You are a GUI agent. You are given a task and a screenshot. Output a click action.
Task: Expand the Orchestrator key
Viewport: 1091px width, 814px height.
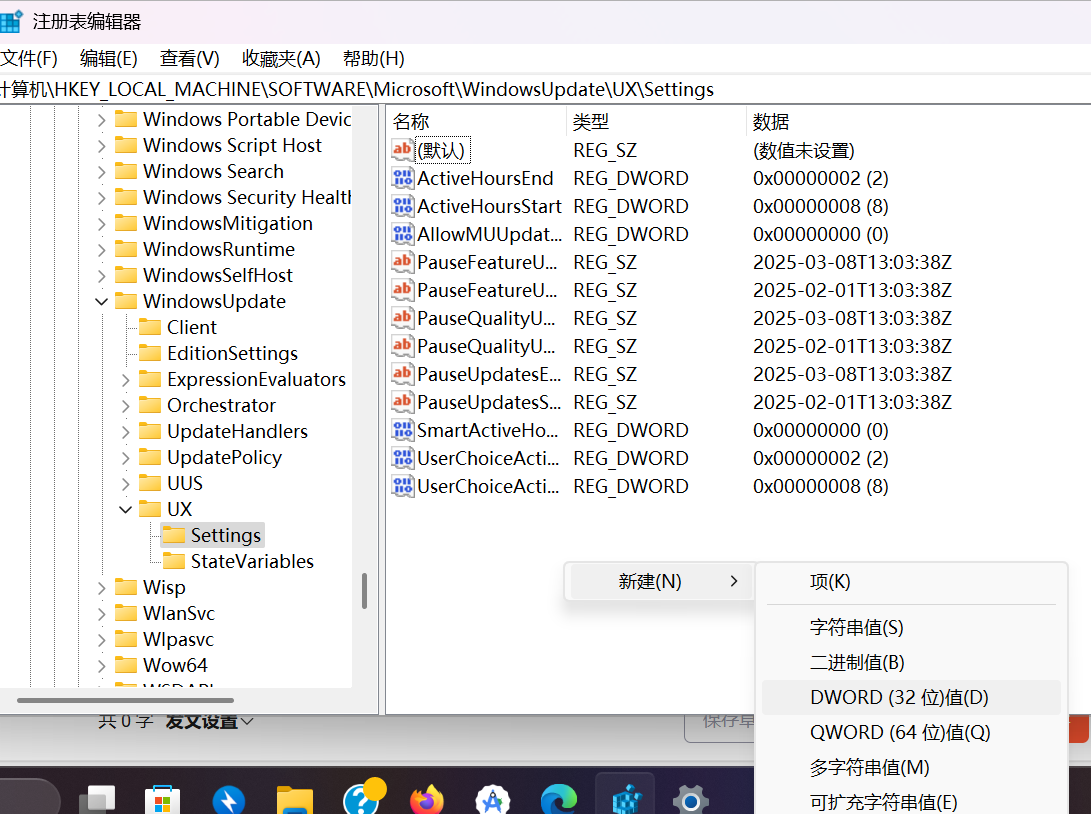125,405
